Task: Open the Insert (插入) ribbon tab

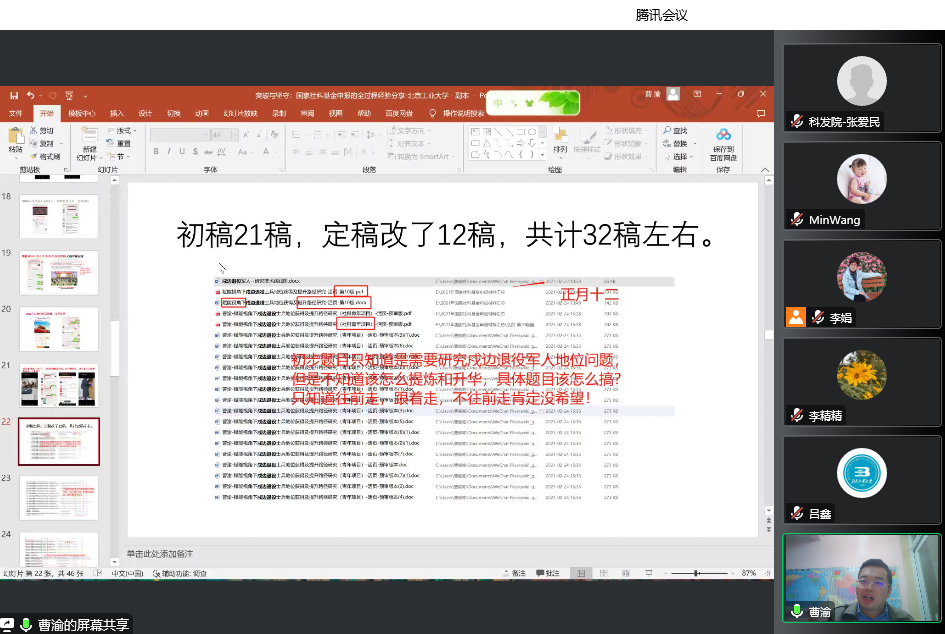Action: coord(117,113)
